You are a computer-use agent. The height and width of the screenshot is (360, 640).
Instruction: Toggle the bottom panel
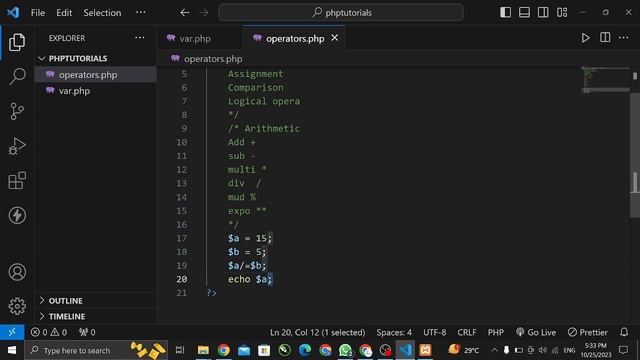[x=524, y=12]
